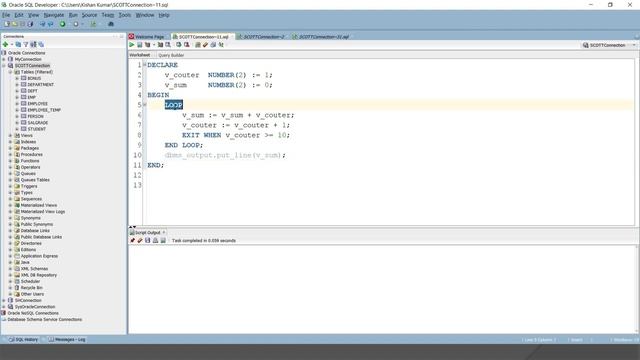Viewport: 640px width, 360px height.
Task: Expand the Views node
Action: tap(10, 136)
